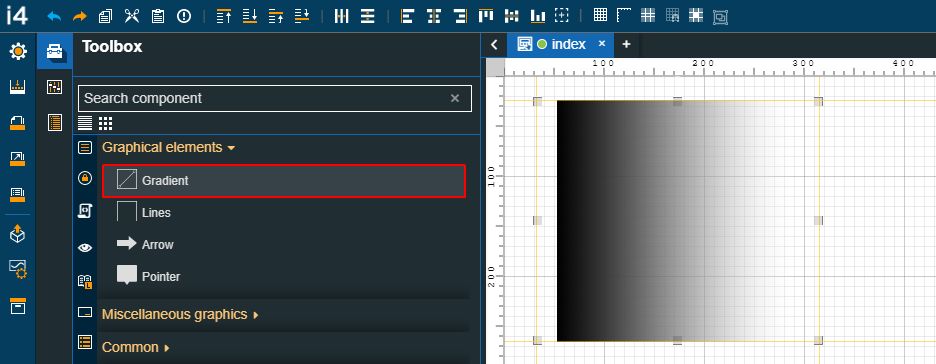Image resolution: width=936 pixels, height=364 pixels.
Task: Toggle the guide lines crosshair icon
Action: pos(648,16)
